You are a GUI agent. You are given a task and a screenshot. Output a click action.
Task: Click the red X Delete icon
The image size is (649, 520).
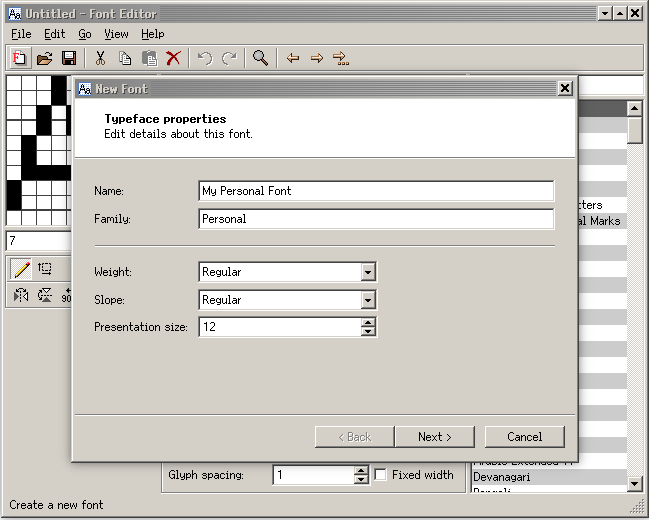coord(174,58)
